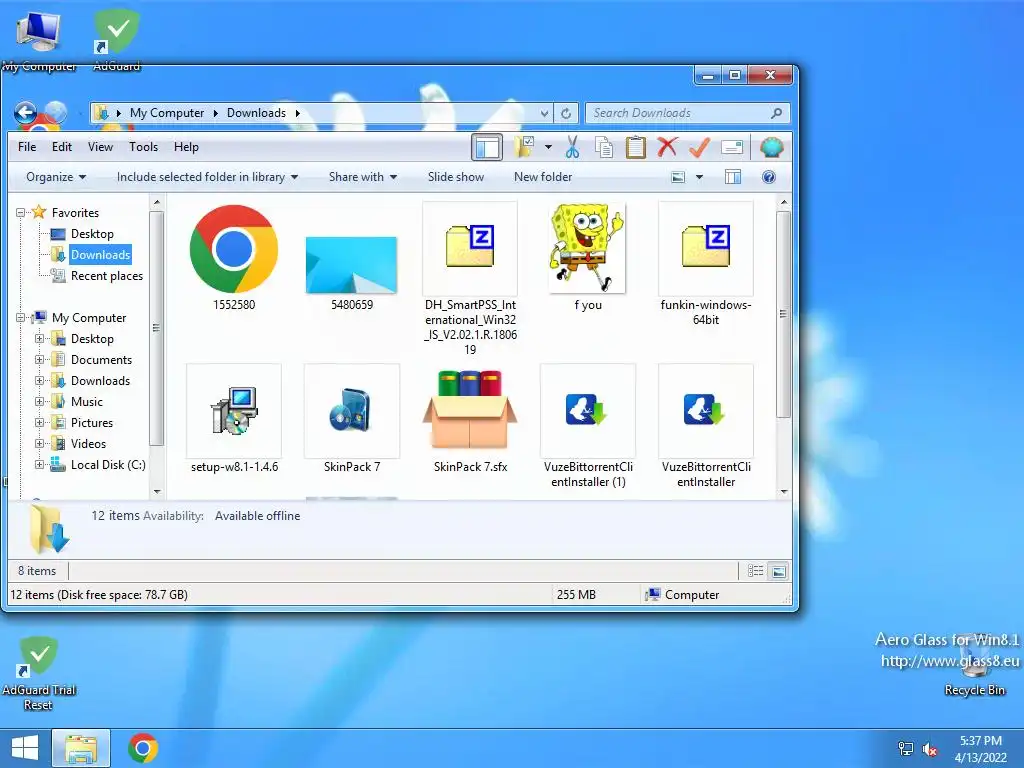The image size is (1024, 768).
Task: Switch to details view in status bar
Action: tap(756, 571)
